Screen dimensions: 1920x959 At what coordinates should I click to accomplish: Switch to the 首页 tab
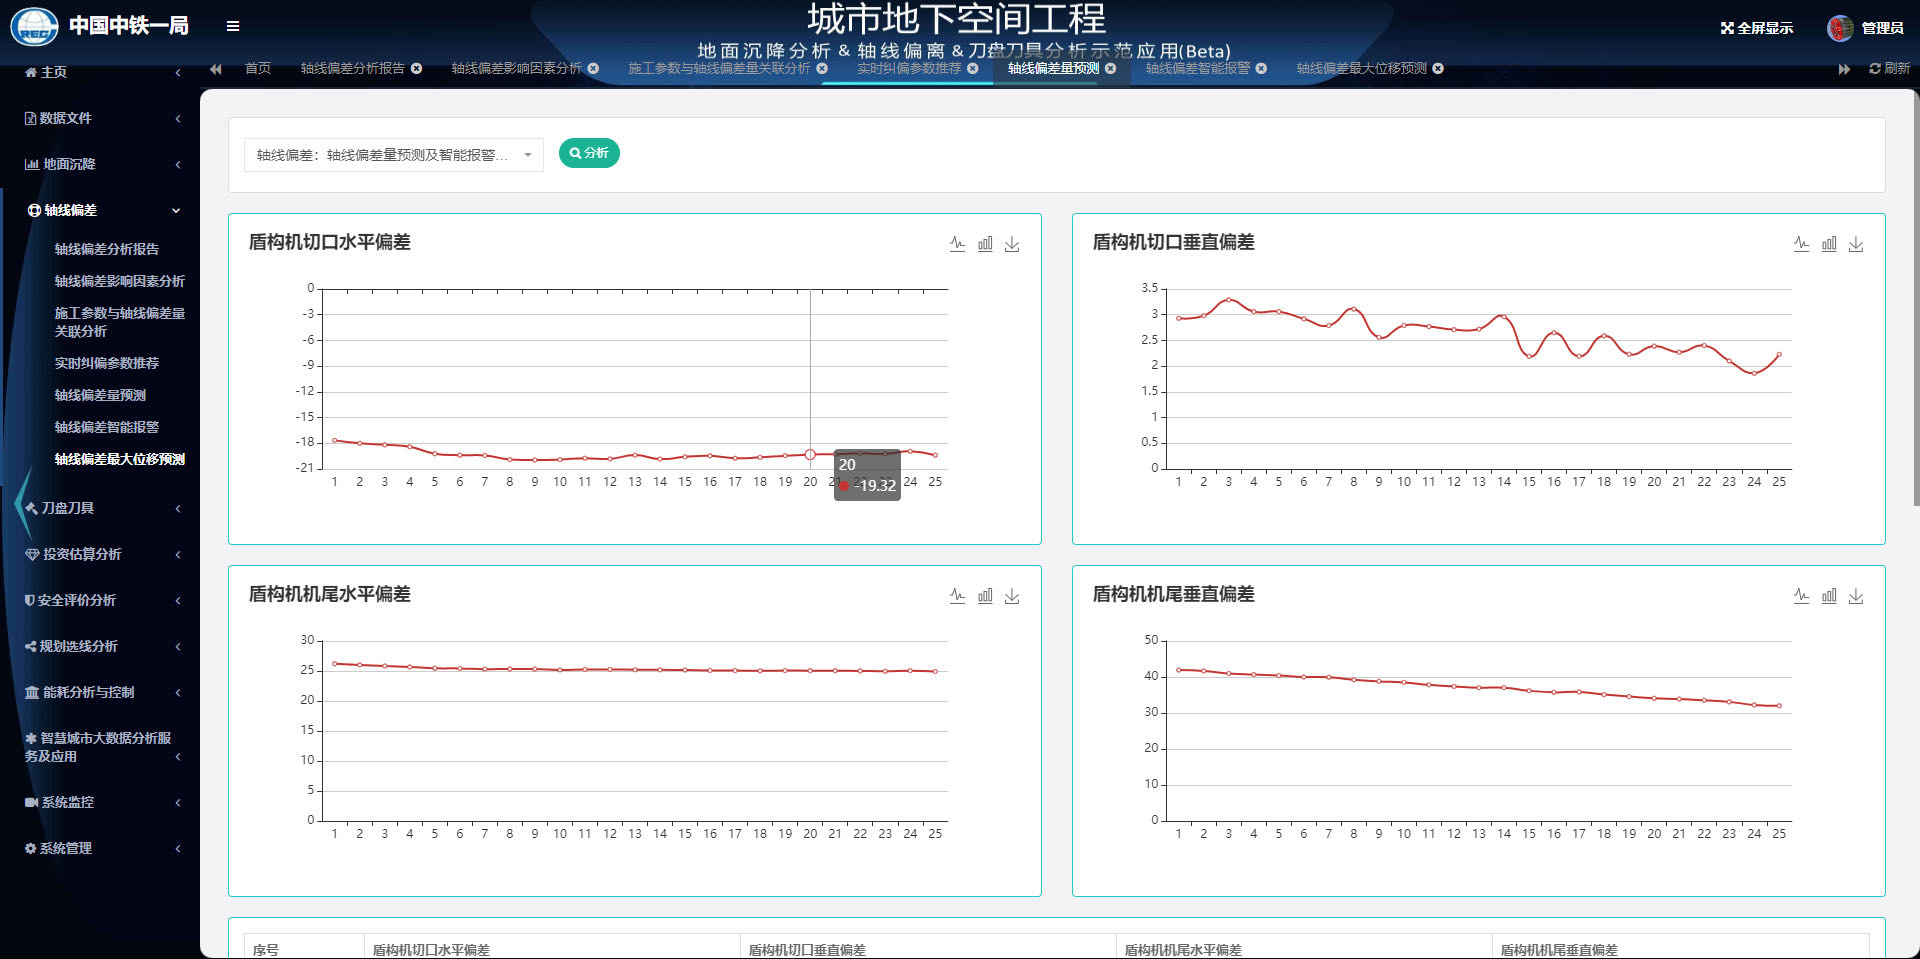click(x=256, y=69)
